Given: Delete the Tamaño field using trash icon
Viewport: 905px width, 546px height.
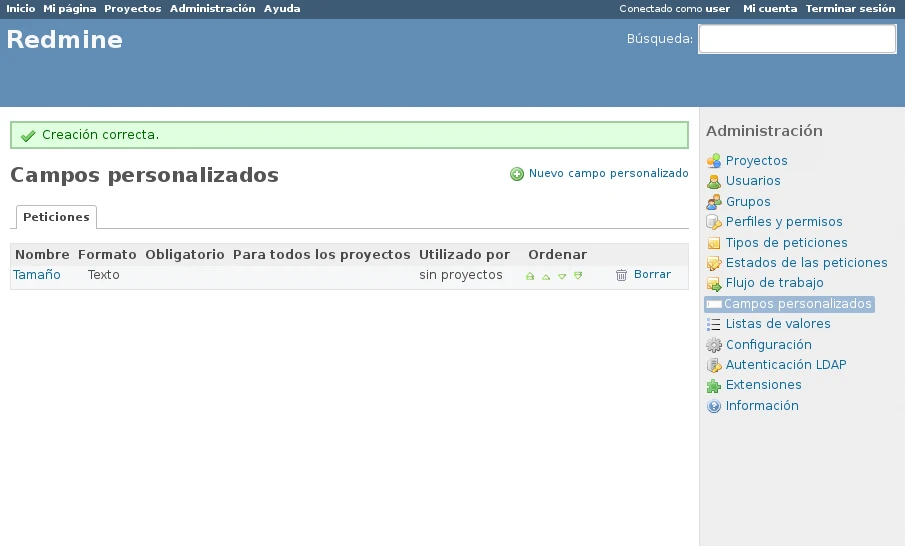Looking at the screenshot, I should [621, 275].
